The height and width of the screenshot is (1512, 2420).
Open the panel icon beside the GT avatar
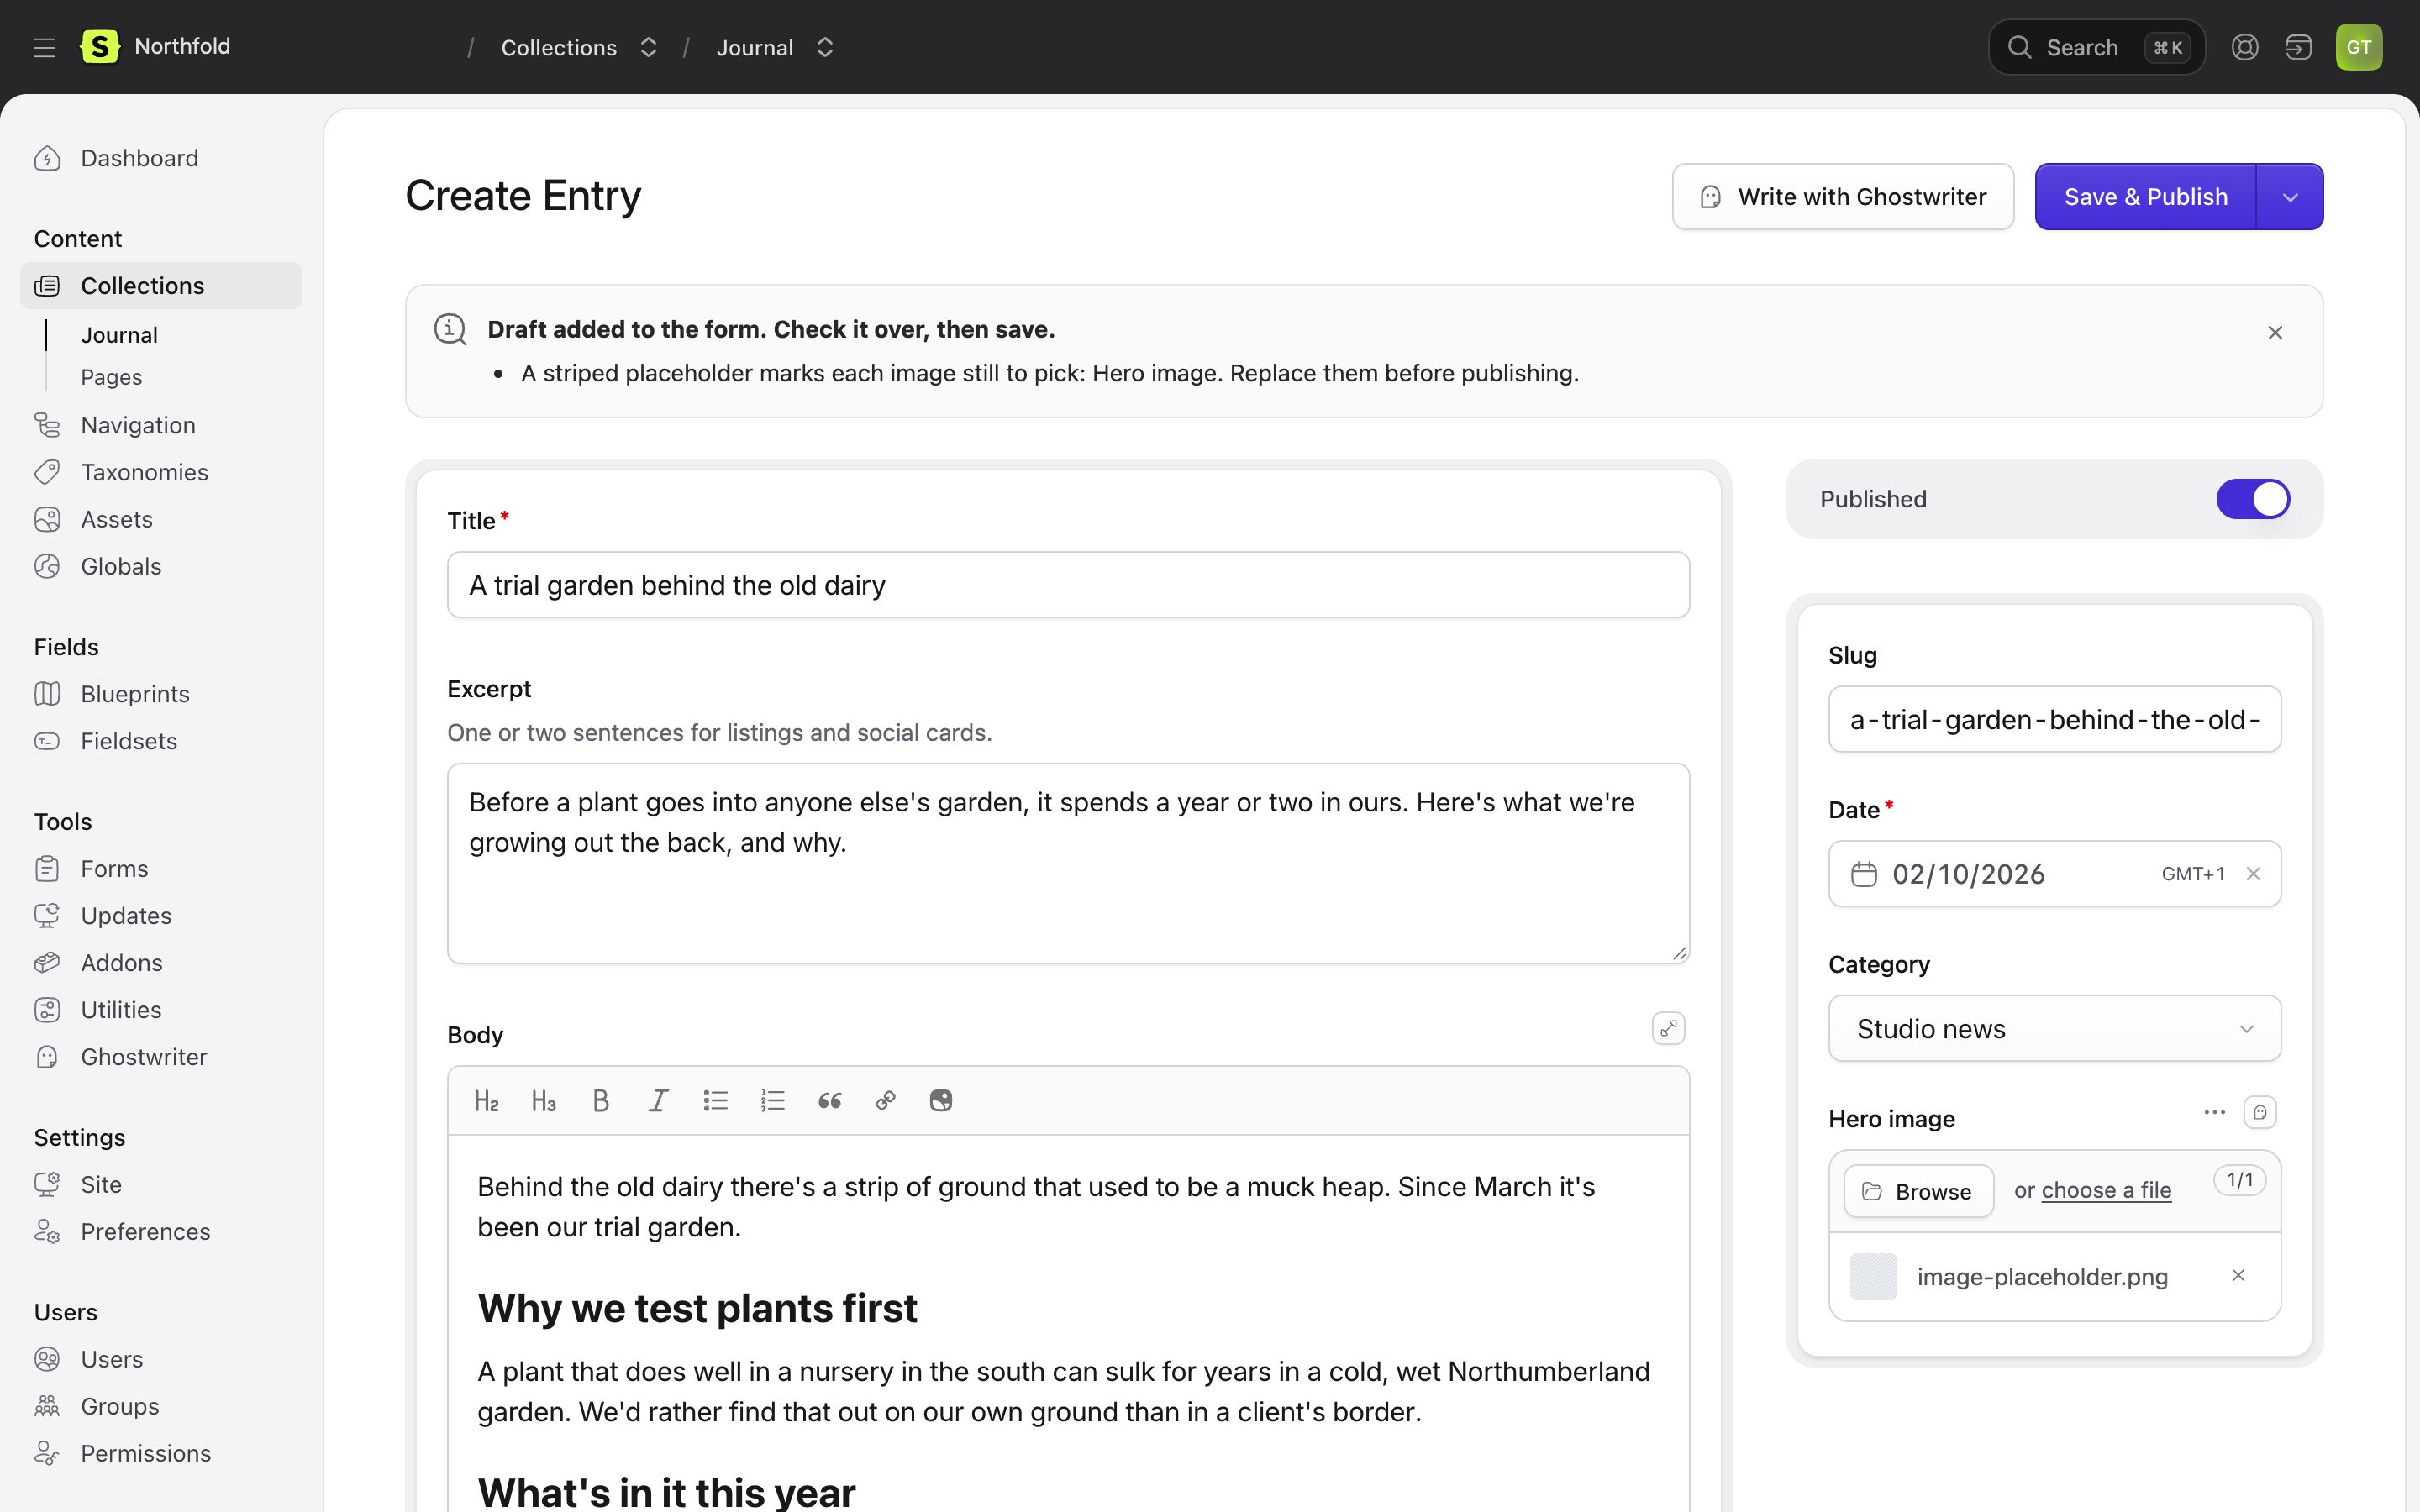coord(2299,47)
